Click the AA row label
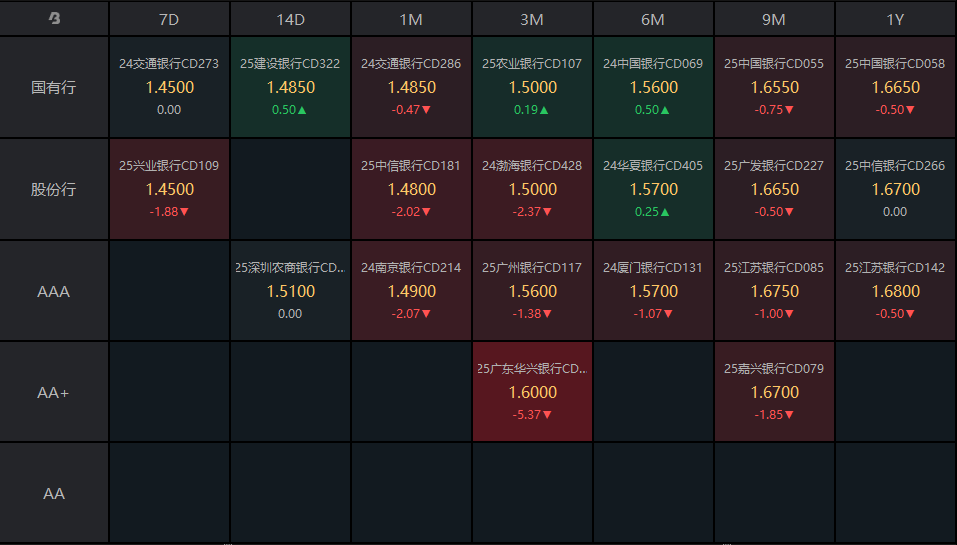Viewport: 957px width, 545px height. [x=54, y=493]
